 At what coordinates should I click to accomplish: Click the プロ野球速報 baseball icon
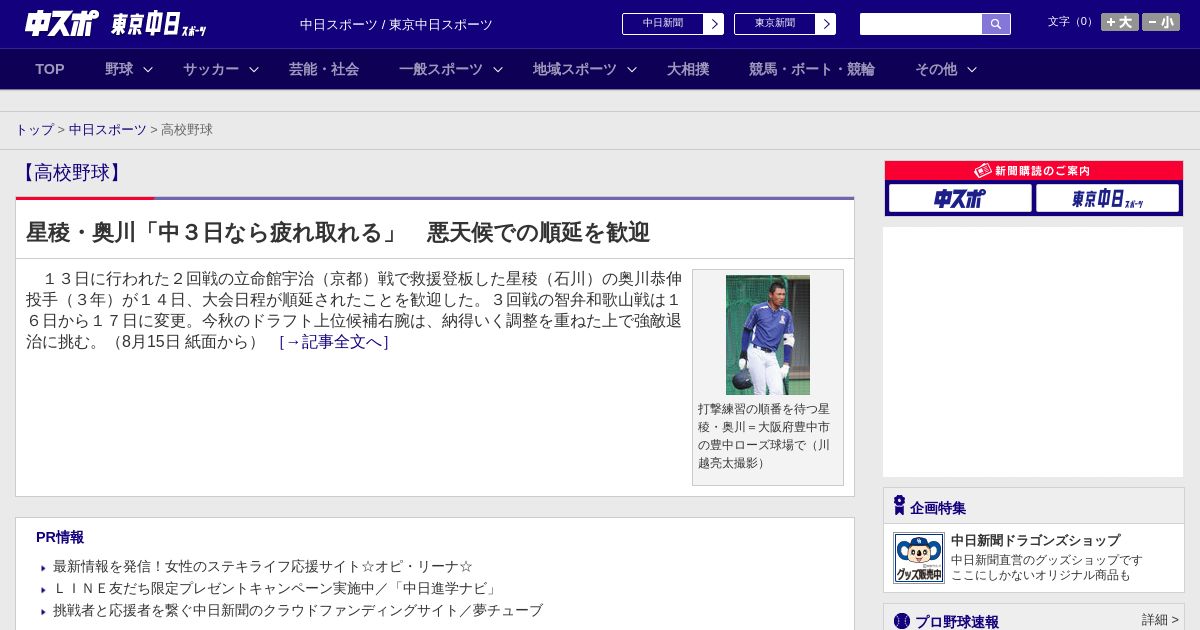(x=902, y=621)
